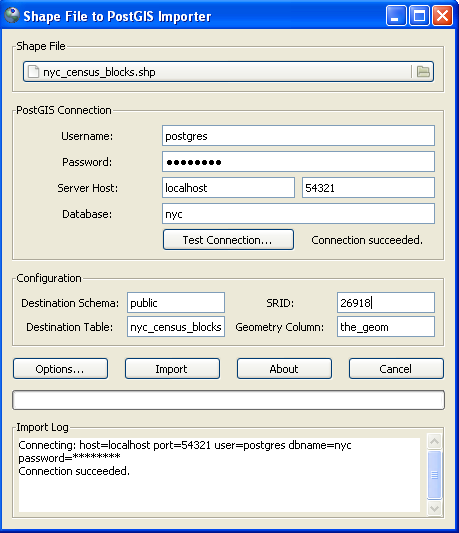This screenshot has height=533, width=459.
Task: Click the Import Log scroll down arrow
Action: pos(434,509)
